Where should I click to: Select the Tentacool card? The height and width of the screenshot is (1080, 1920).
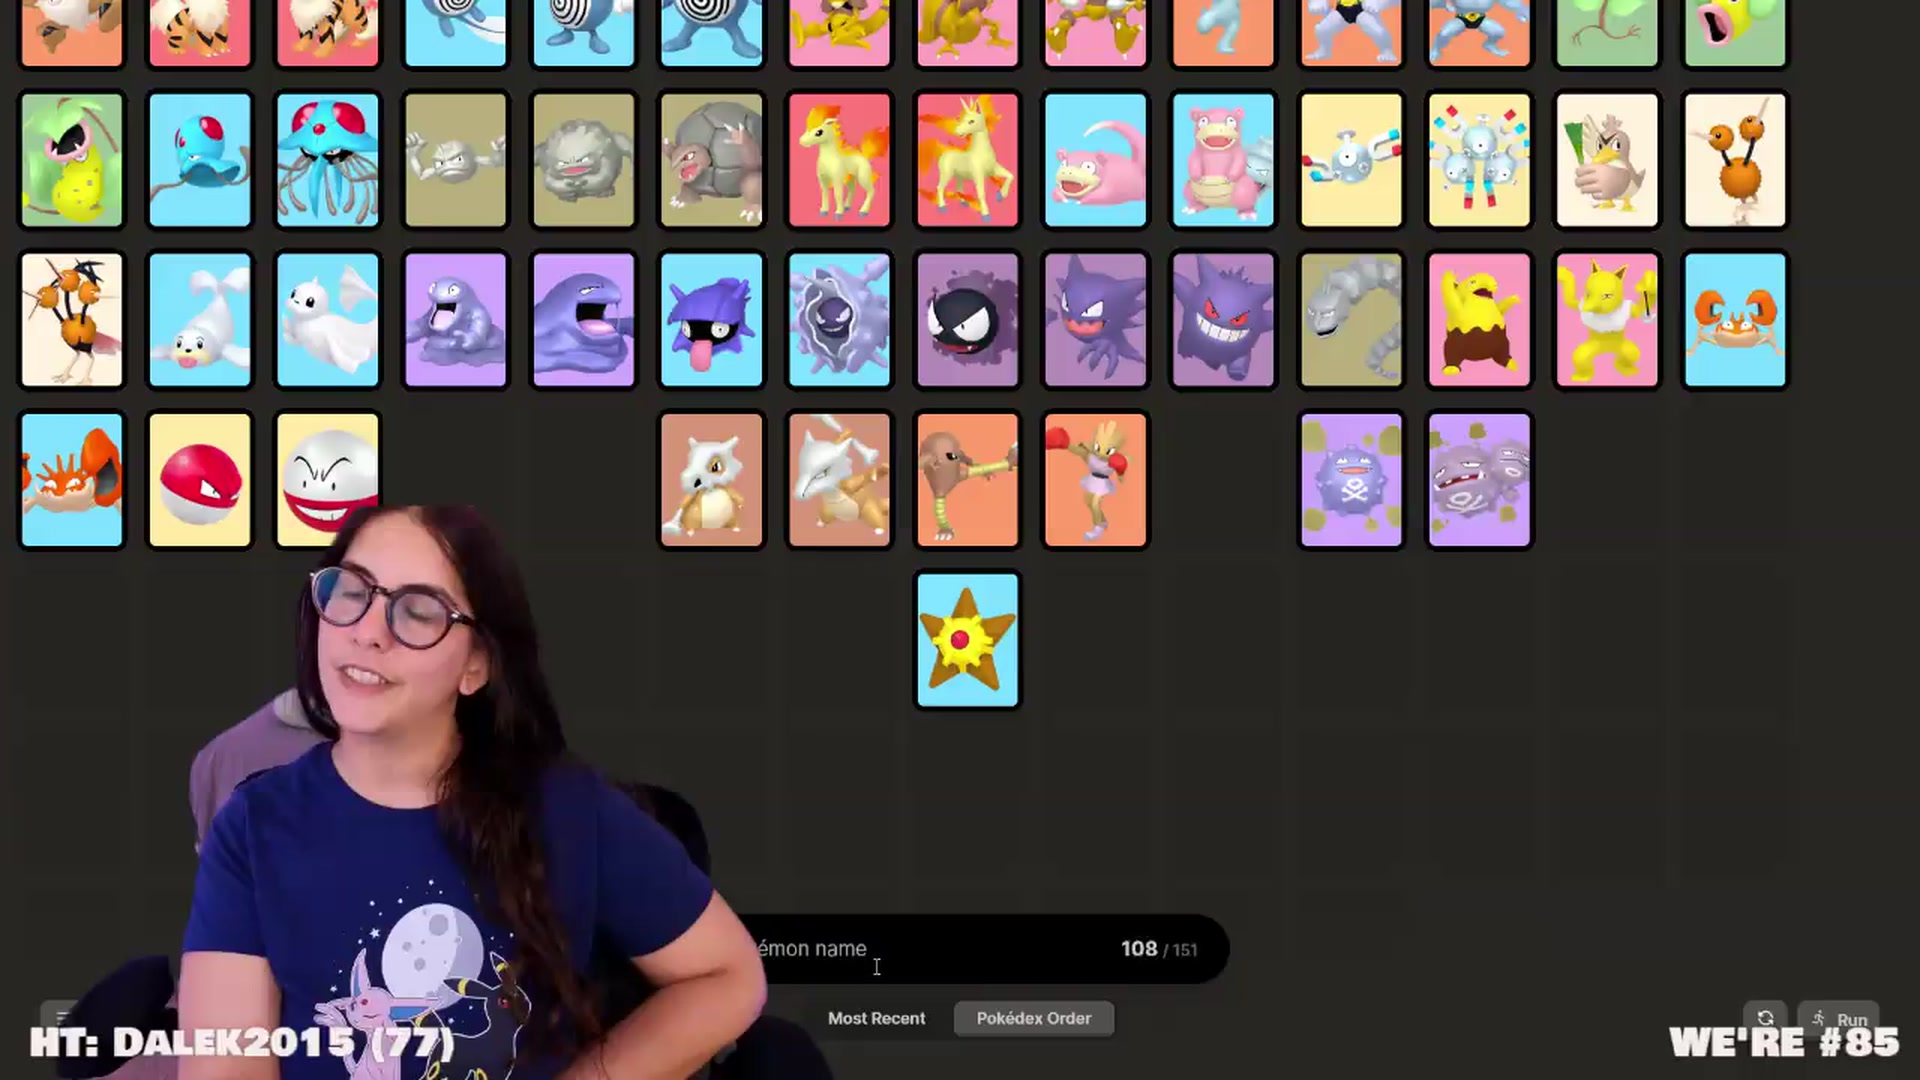point(200,160)
